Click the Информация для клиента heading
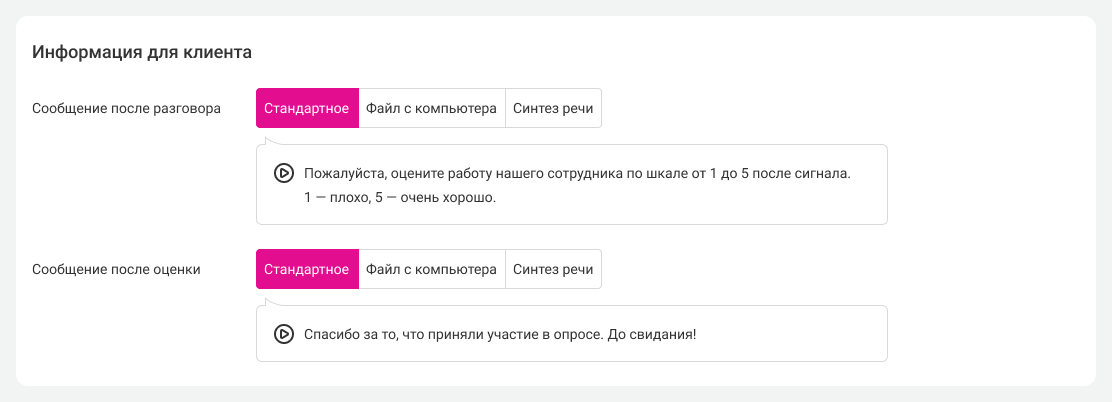Viewport: 1112px width, 402px height. coord(141,51)
